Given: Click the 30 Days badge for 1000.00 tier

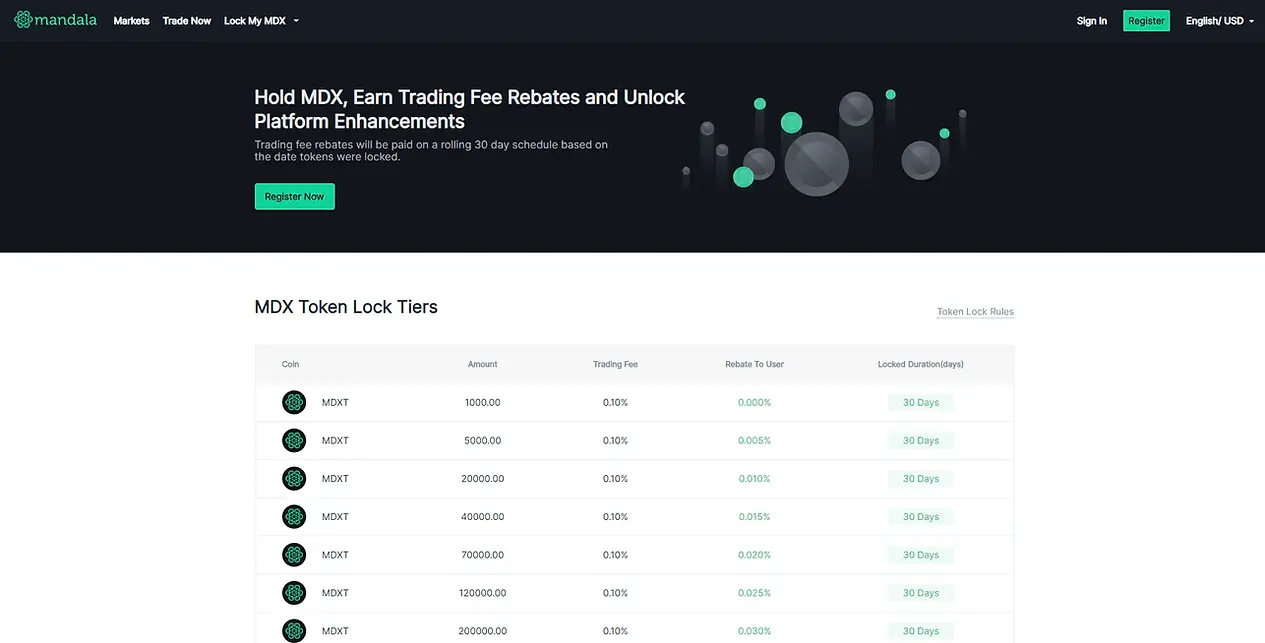Looking at the screenshot, I should click(x=920, y=402).
